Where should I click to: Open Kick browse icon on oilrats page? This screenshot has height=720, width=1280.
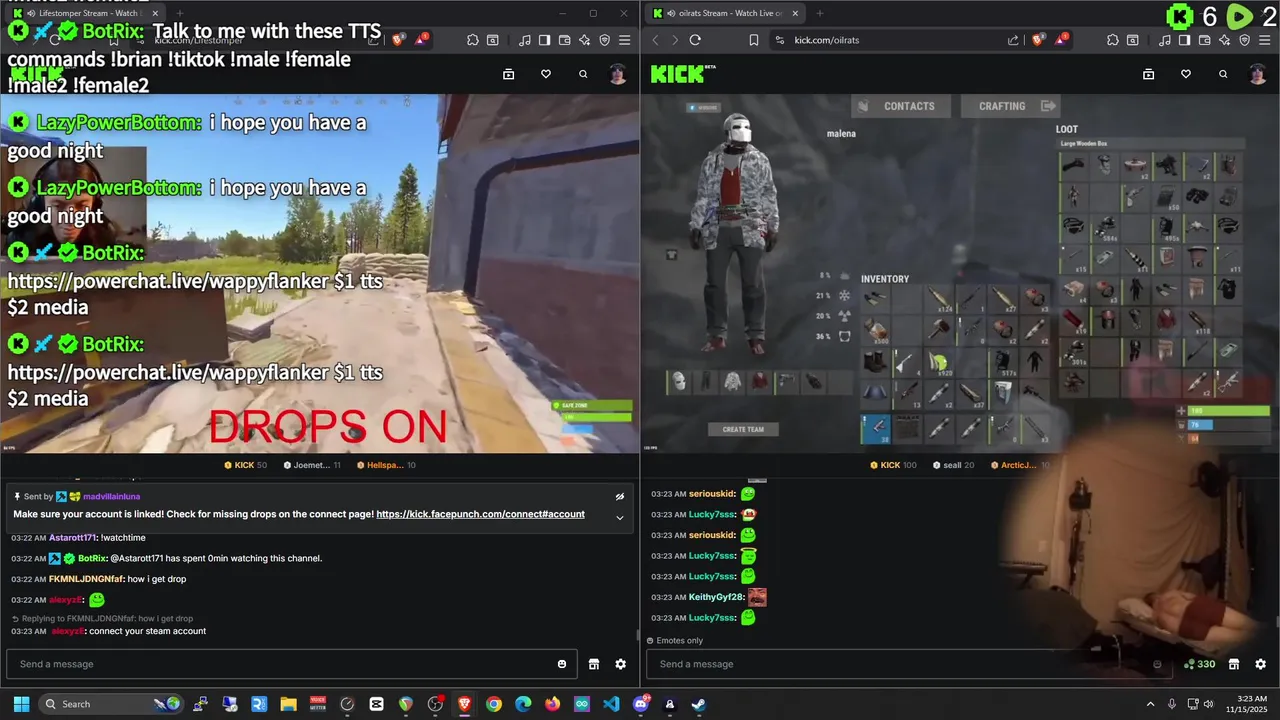pos(1148,74)
